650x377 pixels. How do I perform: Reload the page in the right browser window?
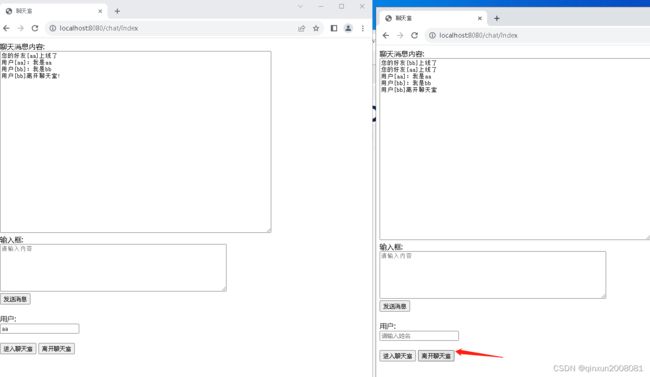pos(414,35)
